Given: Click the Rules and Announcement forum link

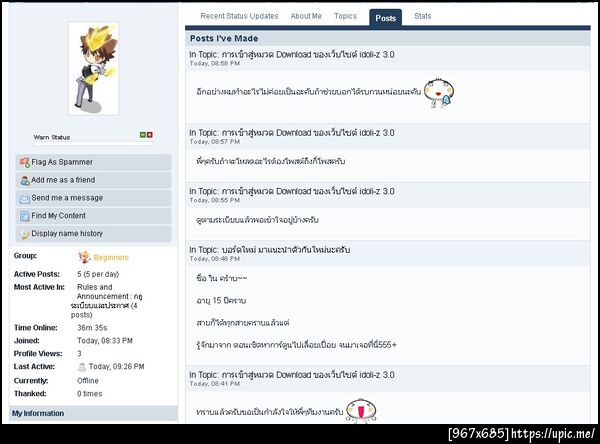Looking at the screenshot, I should click(107, 301).
